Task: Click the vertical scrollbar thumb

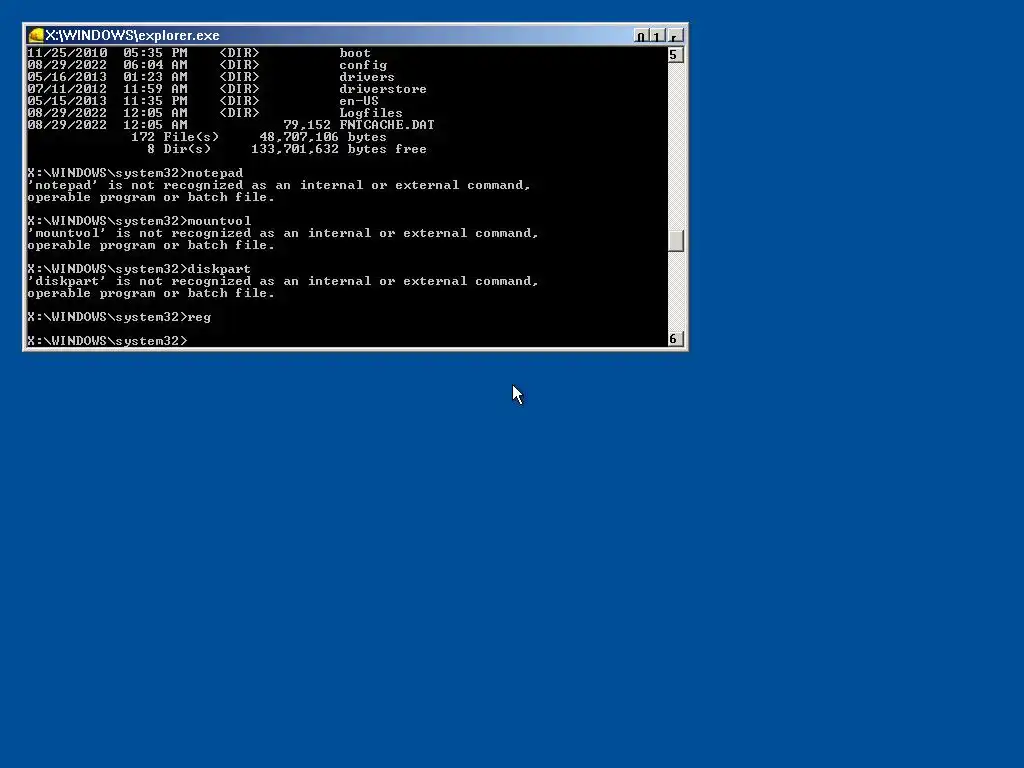Action: (675, 241)
